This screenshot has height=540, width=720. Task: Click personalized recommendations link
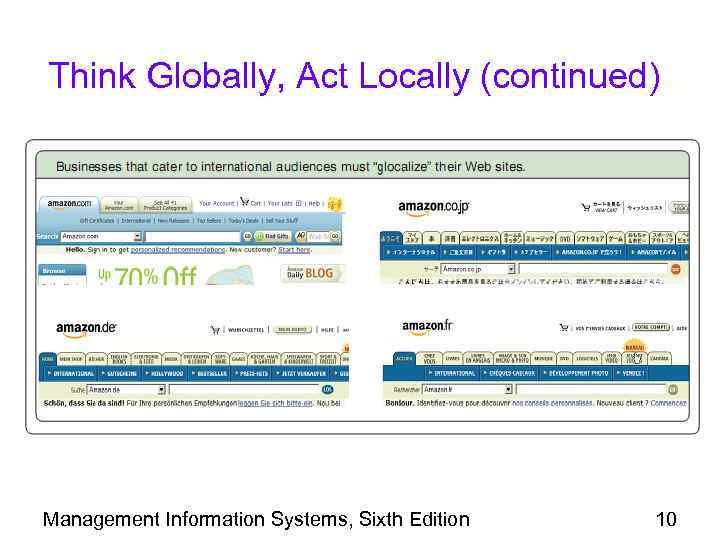click(x=178, y=250)
